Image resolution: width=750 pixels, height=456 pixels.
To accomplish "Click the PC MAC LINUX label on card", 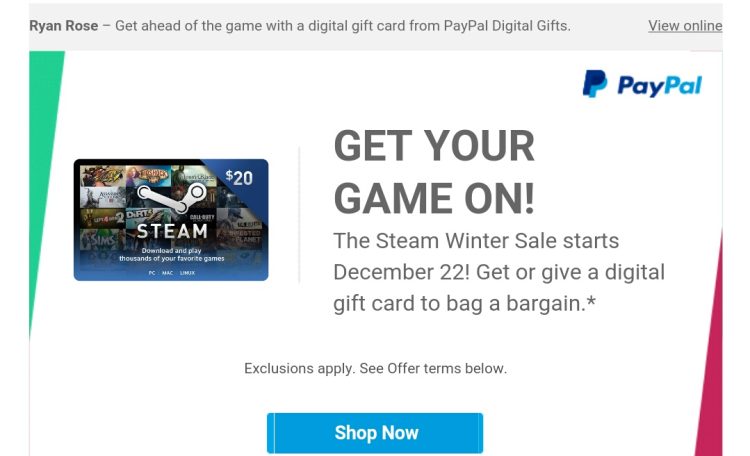I will 171,273.
